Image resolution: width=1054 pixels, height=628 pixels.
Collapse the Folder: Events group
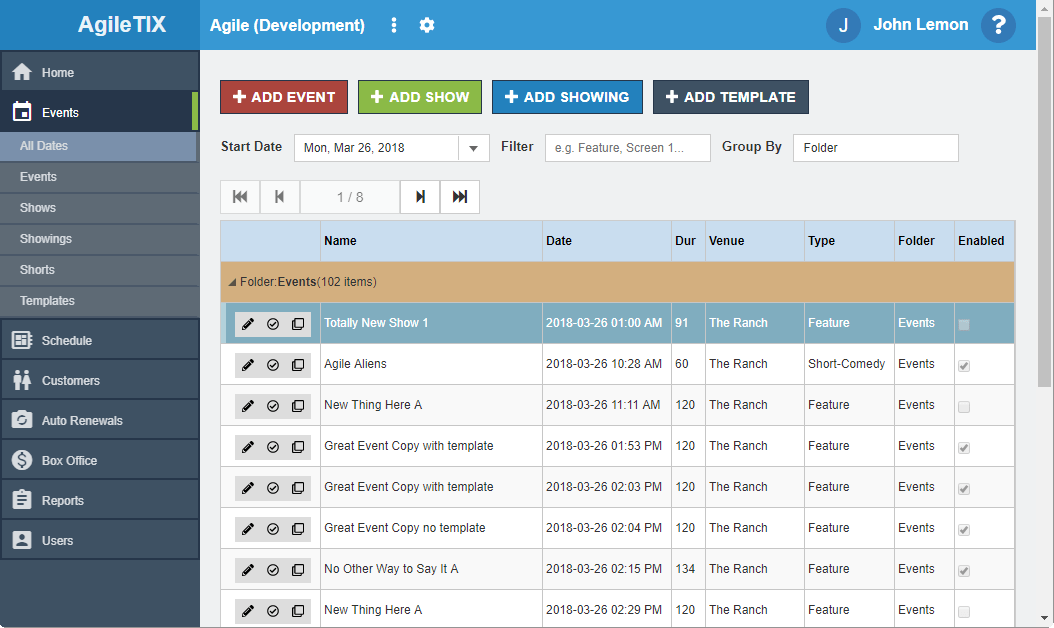coord(232,283)
